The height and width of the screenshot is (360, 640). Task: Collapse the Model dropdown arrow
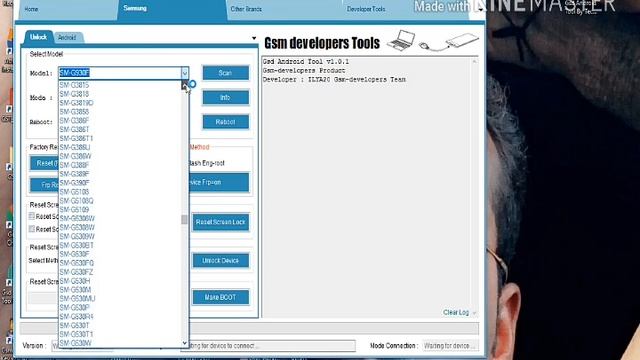(x=185, y=73)
